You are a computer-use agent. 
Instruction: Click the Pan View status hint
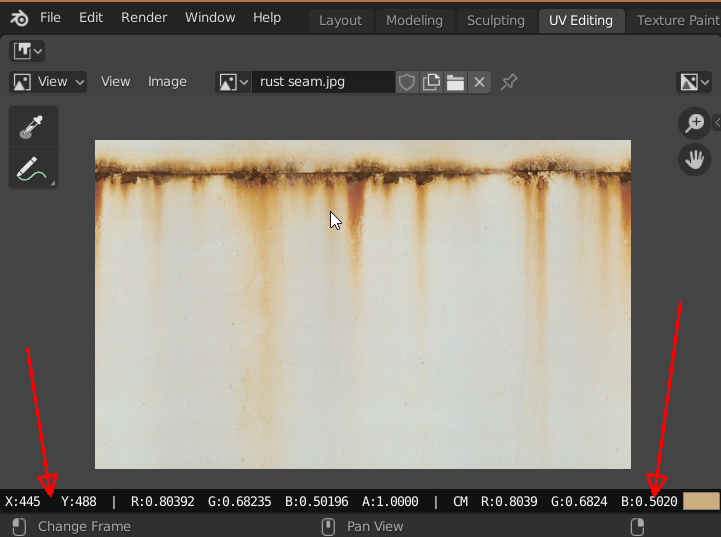[x=375, y=526]
